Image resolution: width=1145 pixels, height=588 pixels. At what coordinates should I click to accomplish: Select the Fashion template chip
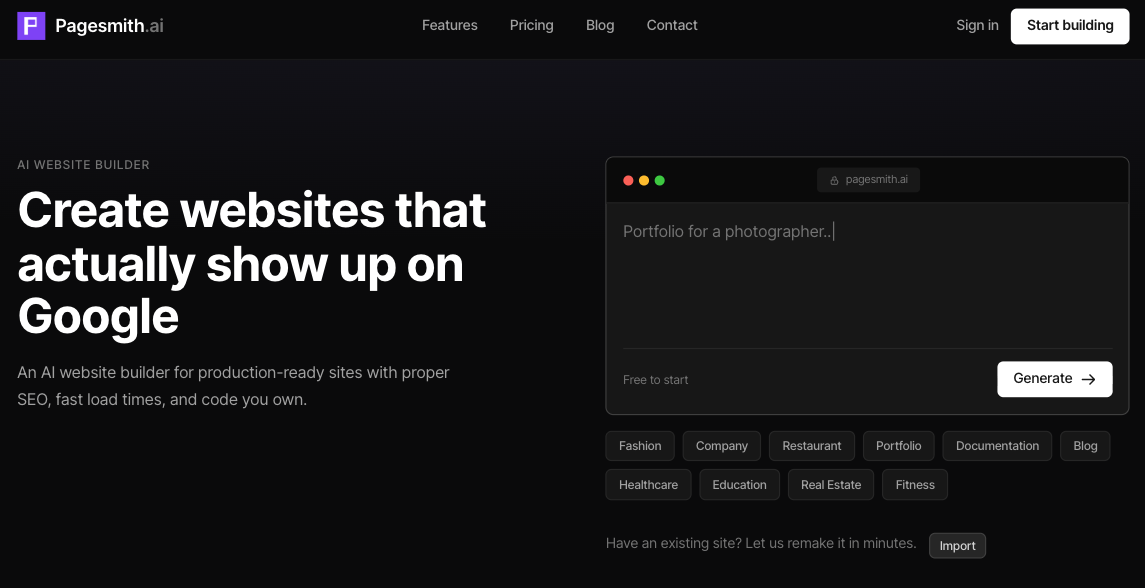640,446
